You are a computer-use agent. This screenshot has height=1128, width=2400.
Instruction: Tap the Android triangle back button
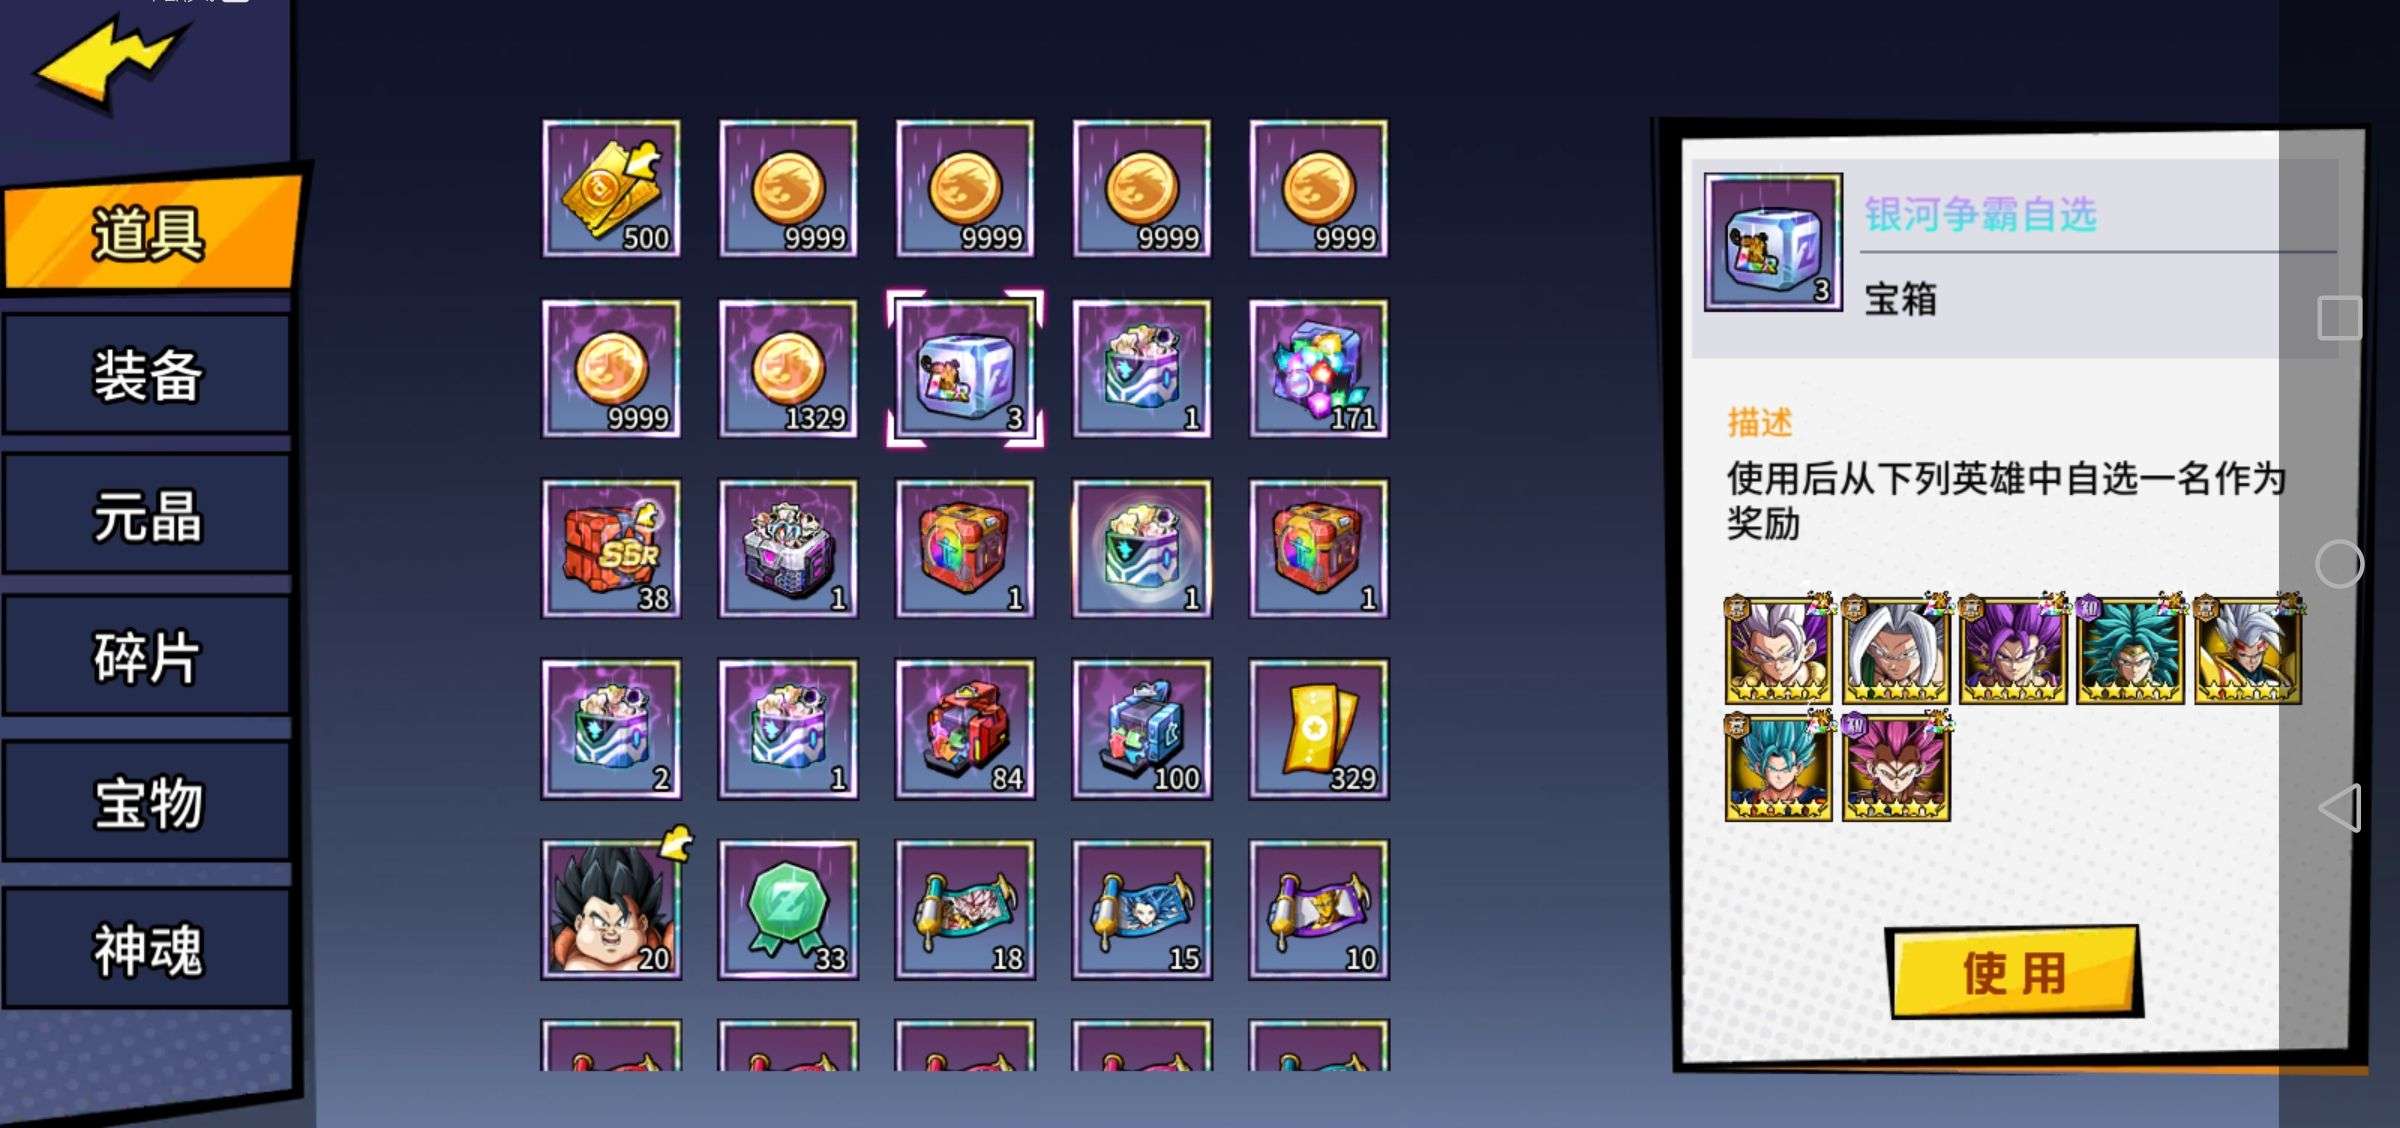pos(2340,808)
